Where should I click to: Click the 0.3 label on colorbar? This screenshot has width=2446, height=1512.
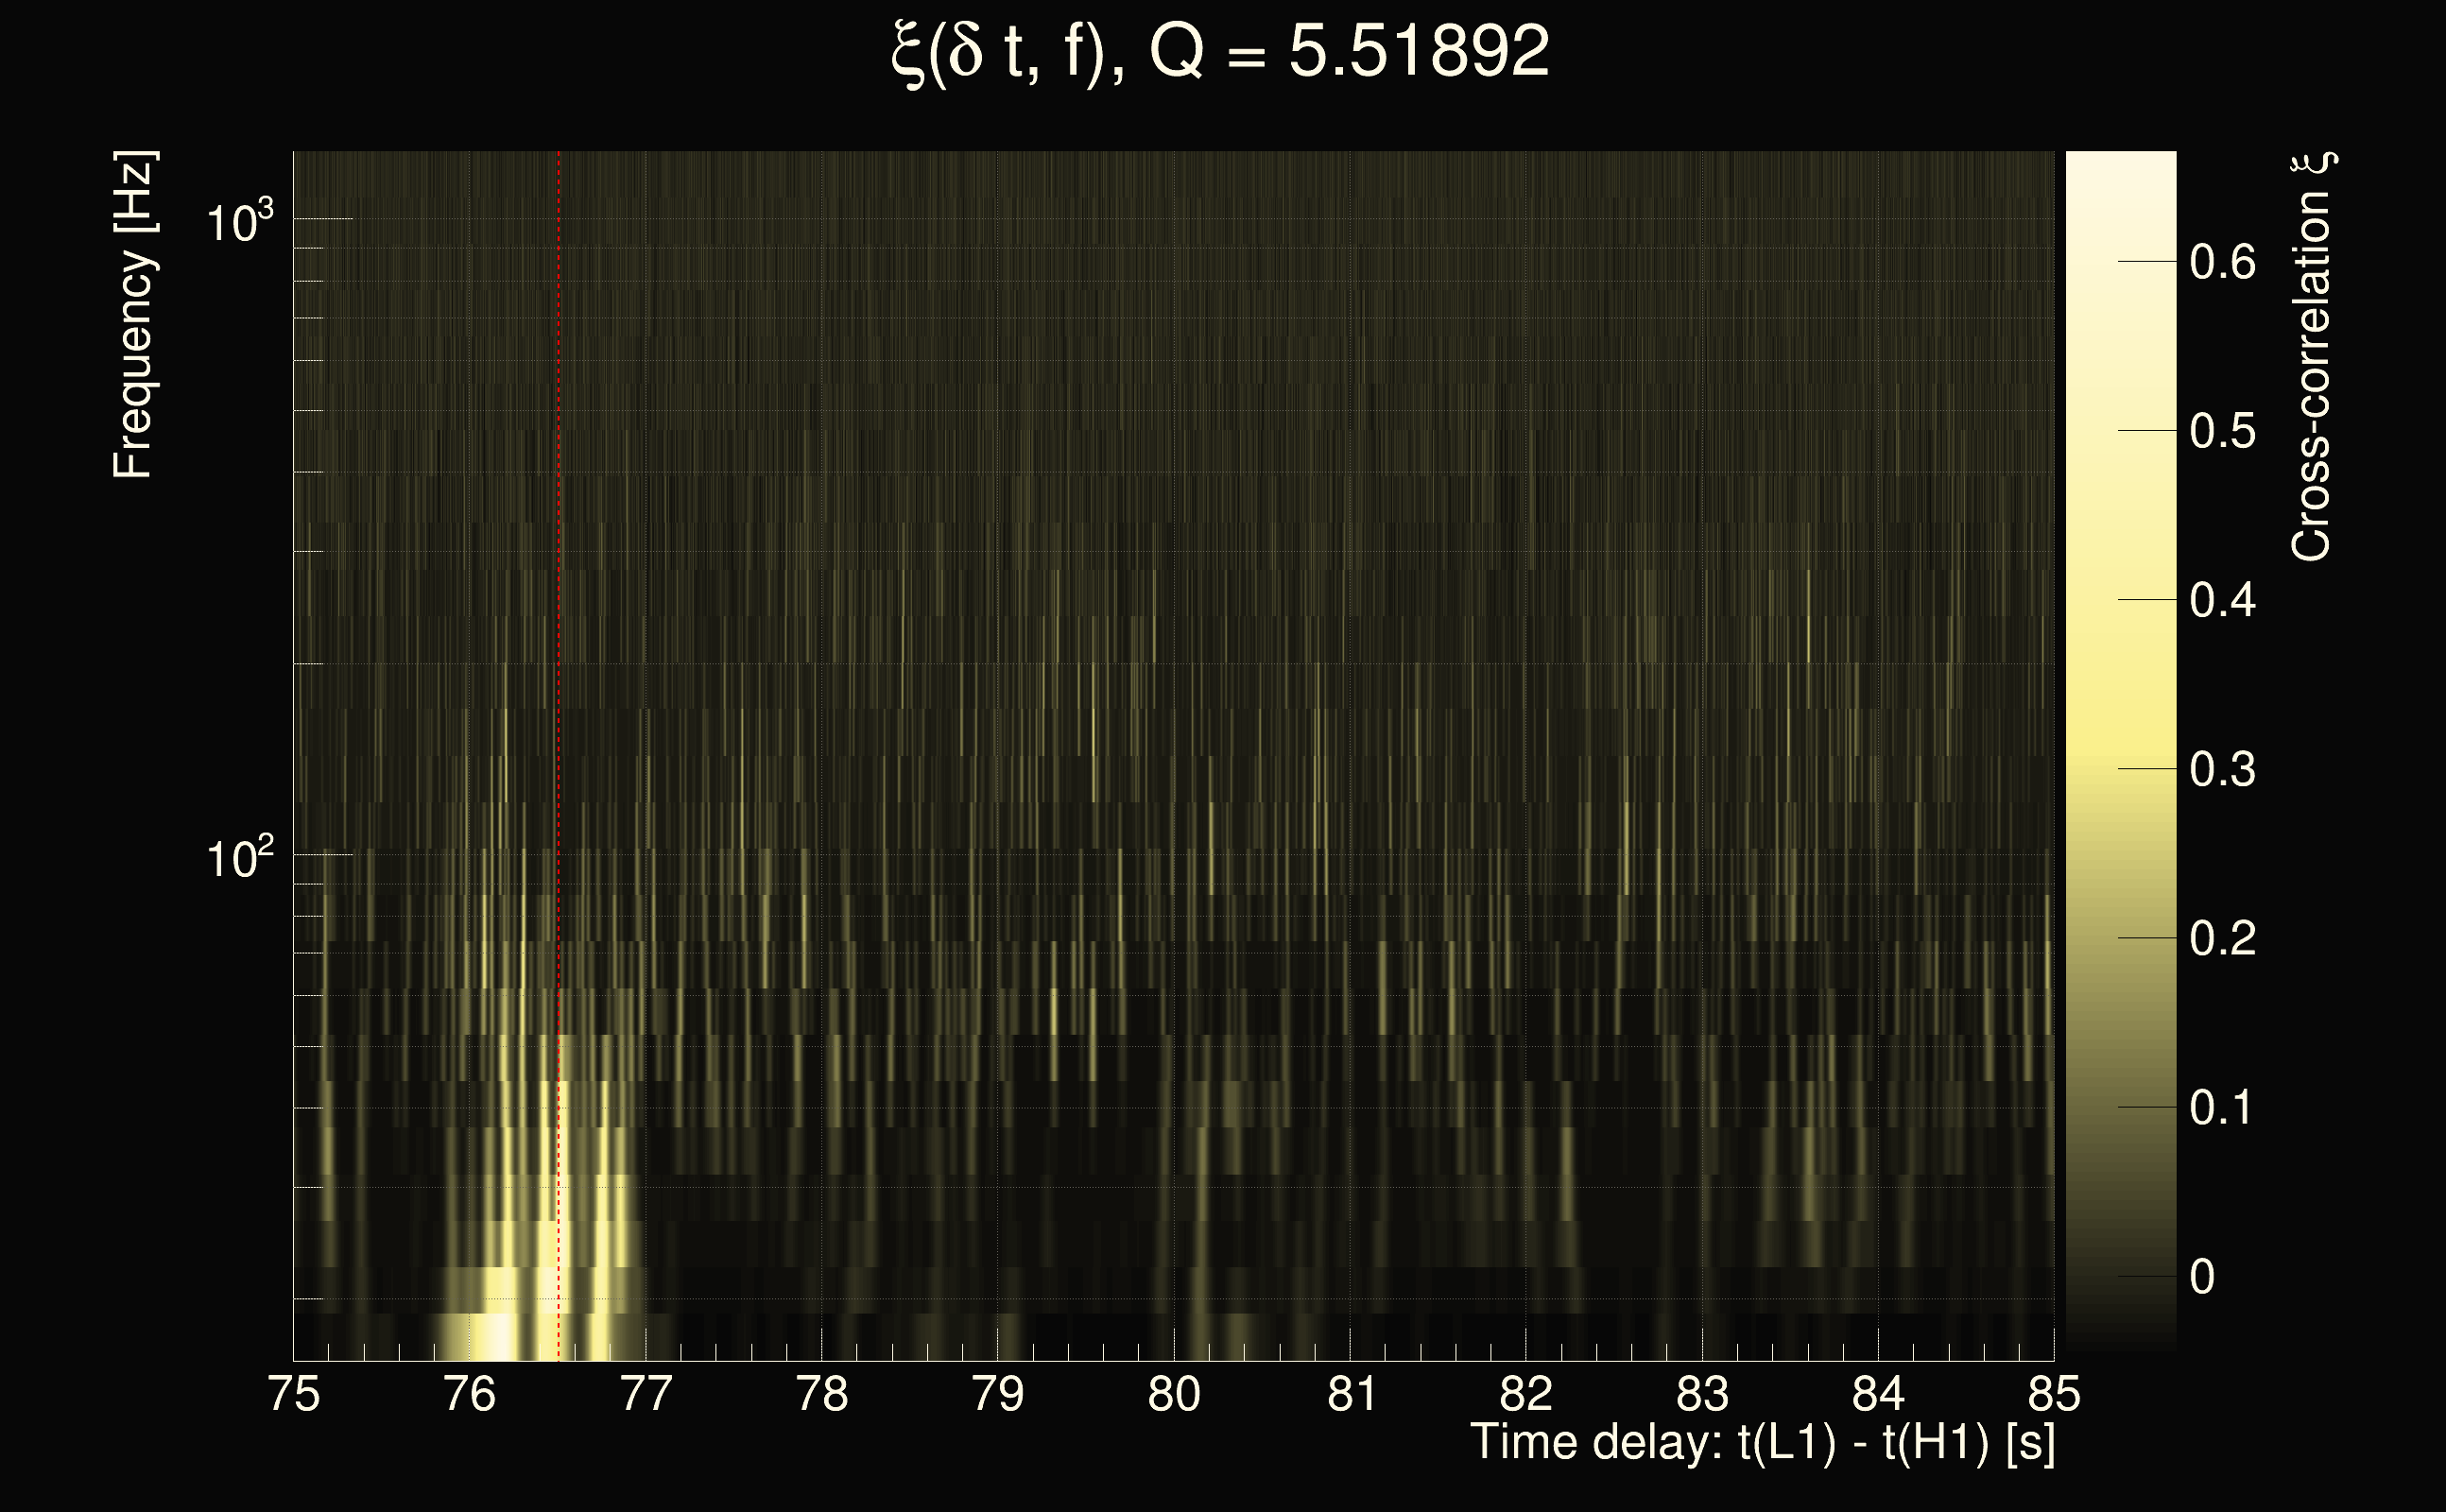click(2222, 770)
